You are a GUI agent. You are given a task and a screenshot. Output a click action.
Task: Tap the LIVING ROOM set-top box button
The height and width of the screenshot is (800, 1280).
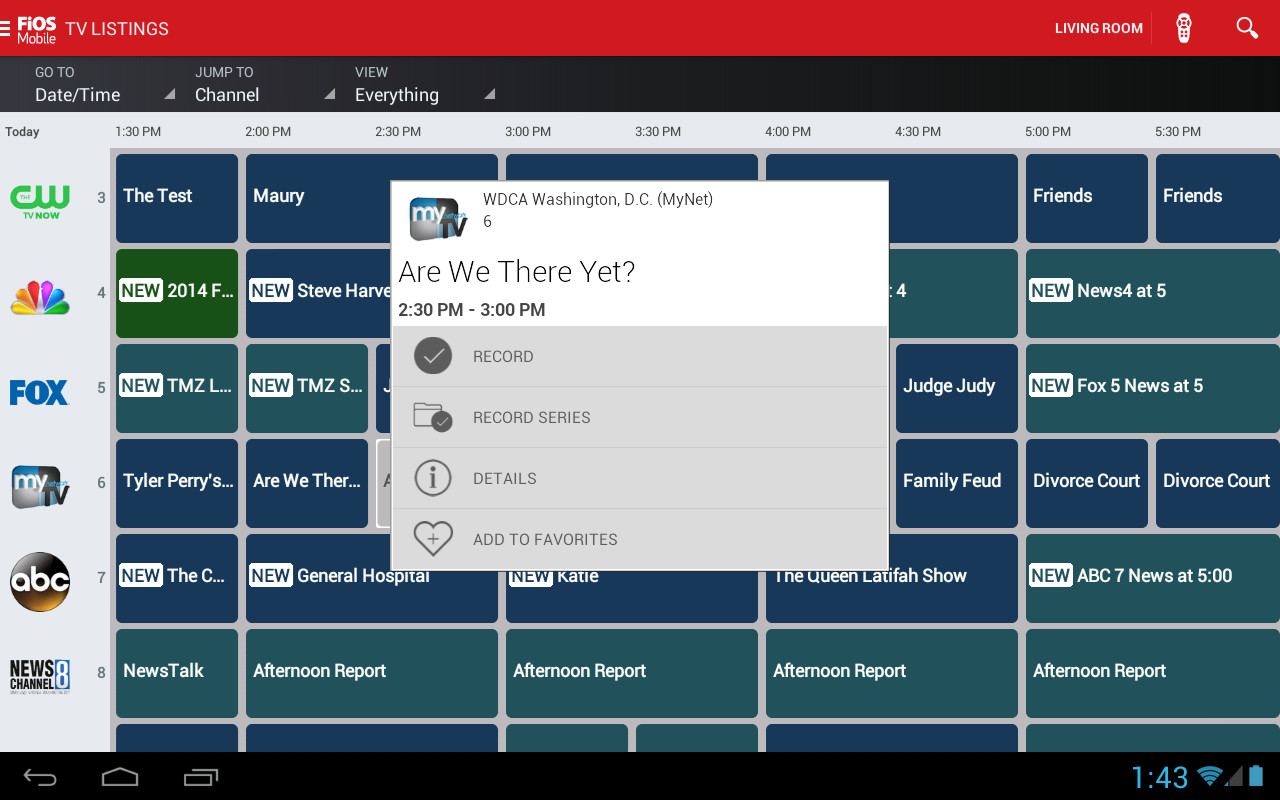click(1098, 28)
